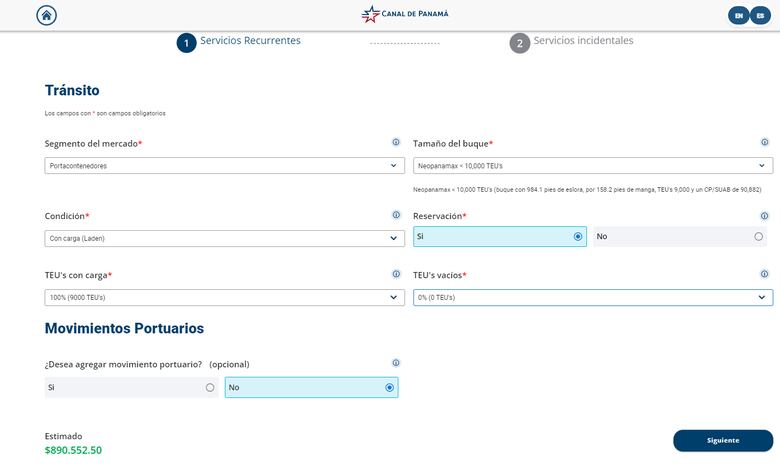This screenshot has height=466, width=780.
Task: Show info tooltip for Condición
Action: (x=396, y=215)
